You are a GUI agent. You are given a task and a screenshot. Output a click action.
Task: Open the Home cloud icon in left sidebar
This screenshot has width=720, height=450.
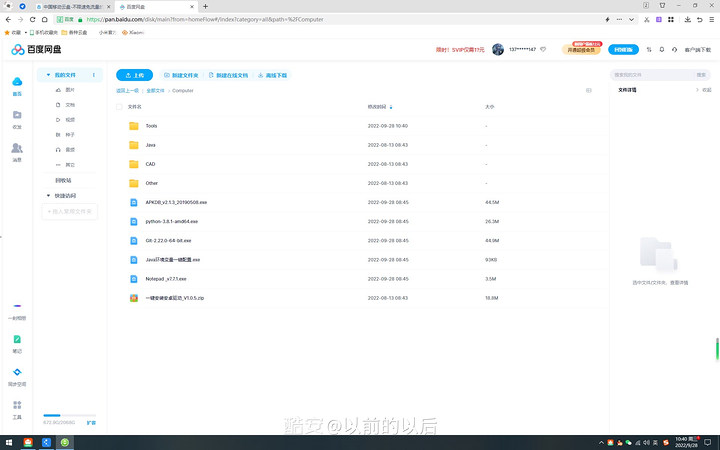tap(17, 82)
